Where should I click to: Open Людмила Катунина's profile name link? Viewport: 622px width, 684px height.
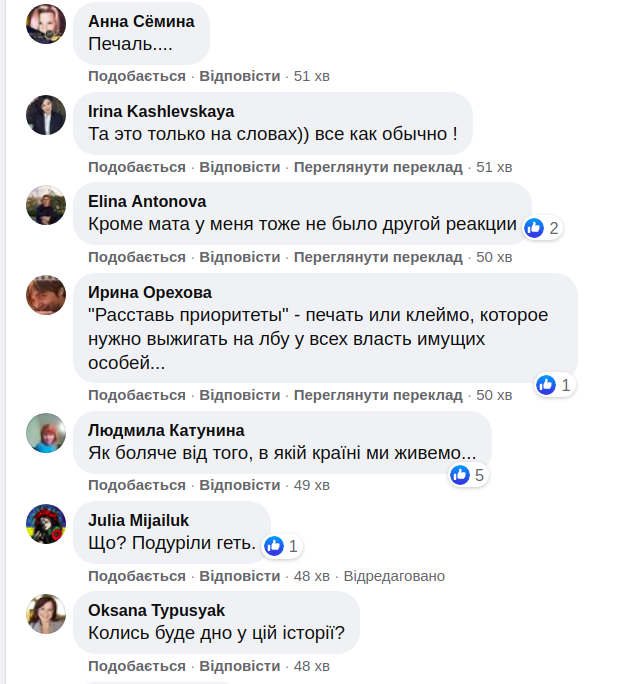coord(166,430)
